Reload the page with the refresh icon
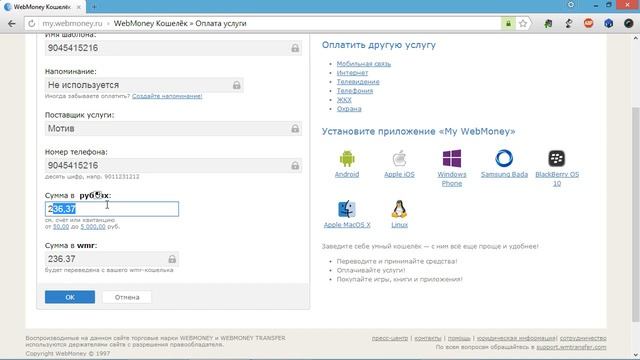640x360 pixels. pos(31,24)
